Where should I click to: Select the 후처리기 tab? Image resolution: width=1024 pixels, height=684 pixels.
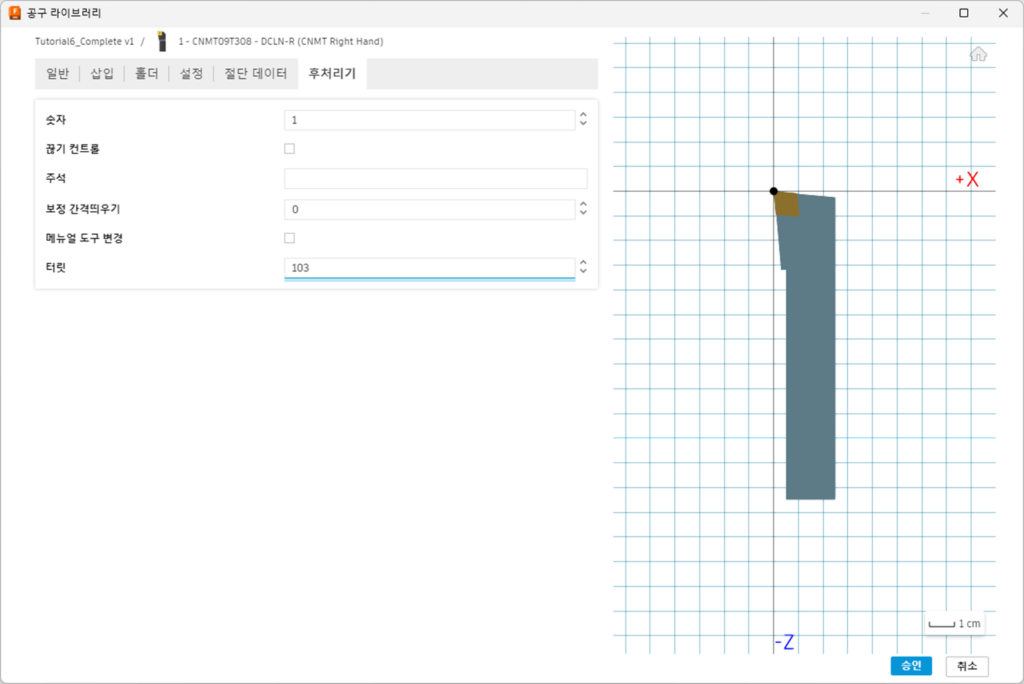pos(332,73)
